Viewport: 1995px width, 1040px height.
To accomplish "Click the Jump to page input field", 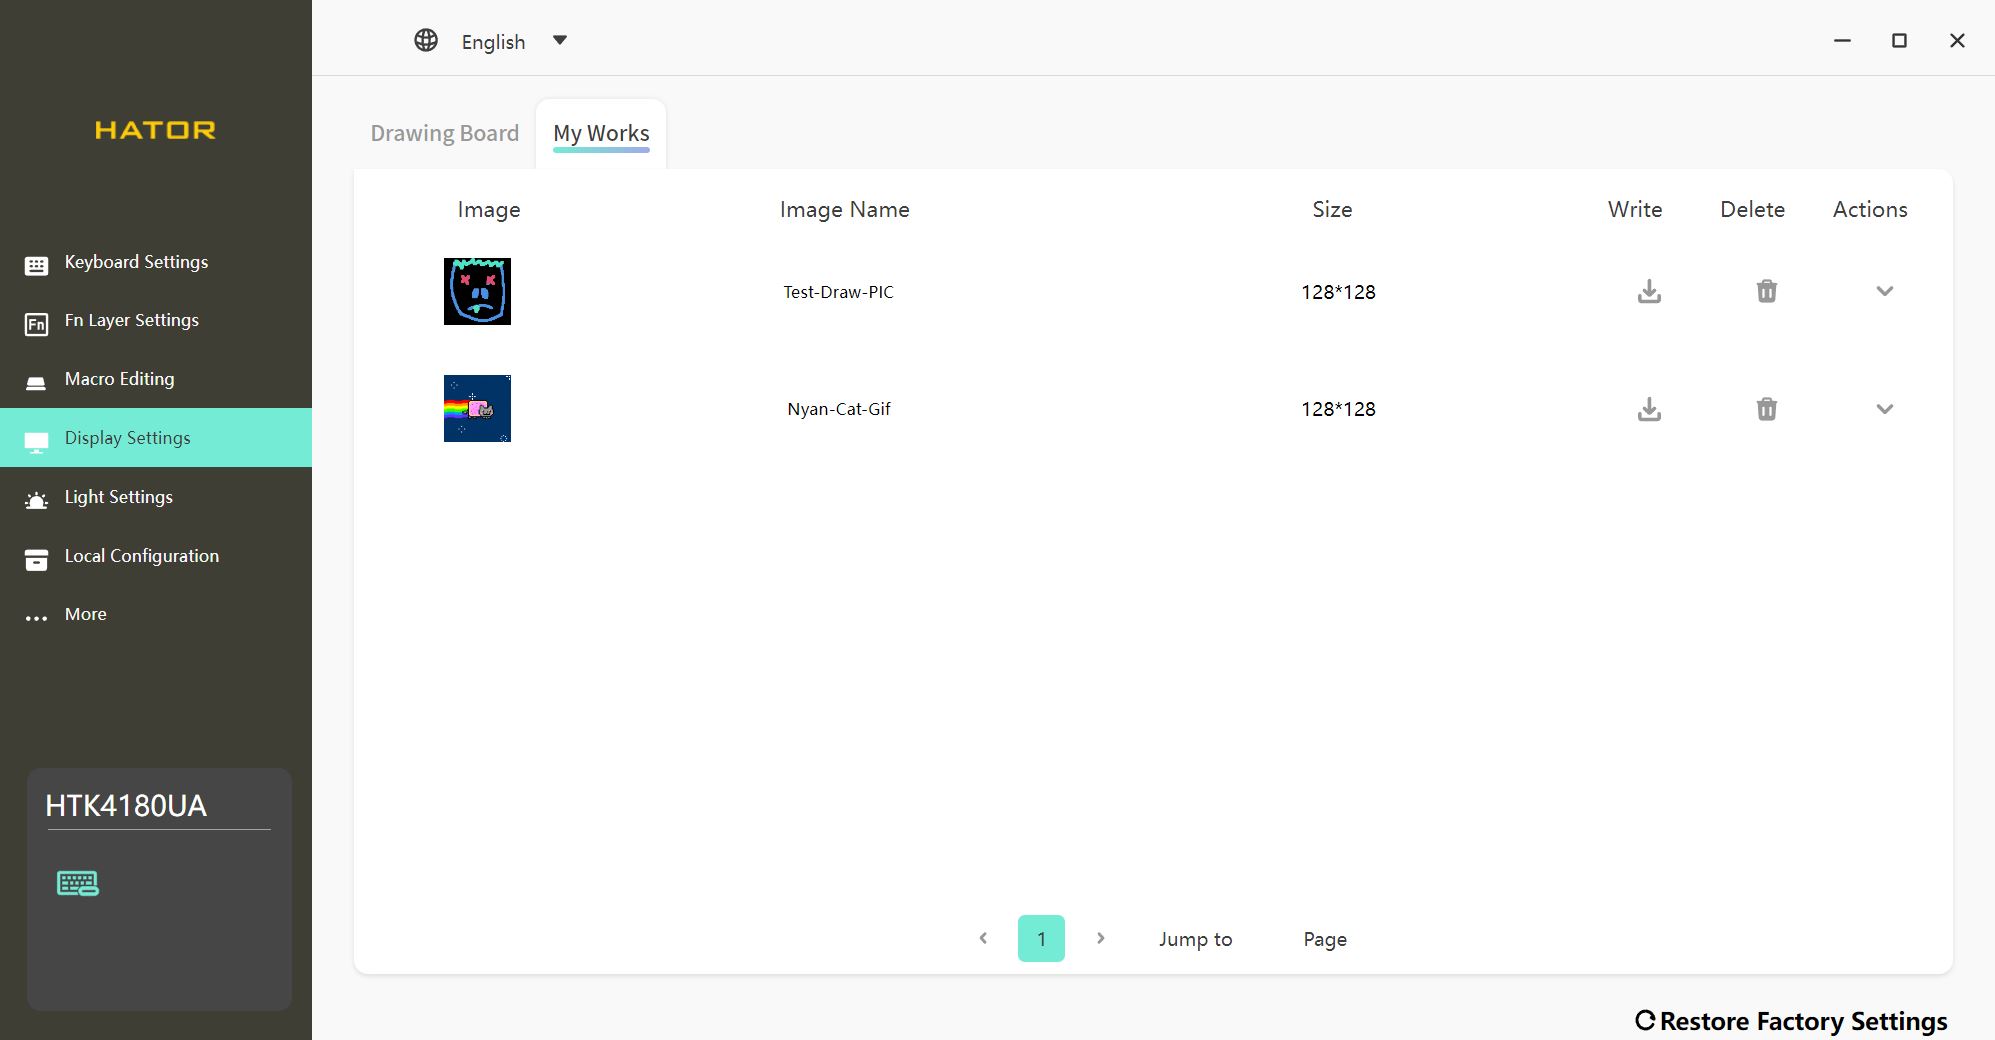I will click(x=1267, y=939).
